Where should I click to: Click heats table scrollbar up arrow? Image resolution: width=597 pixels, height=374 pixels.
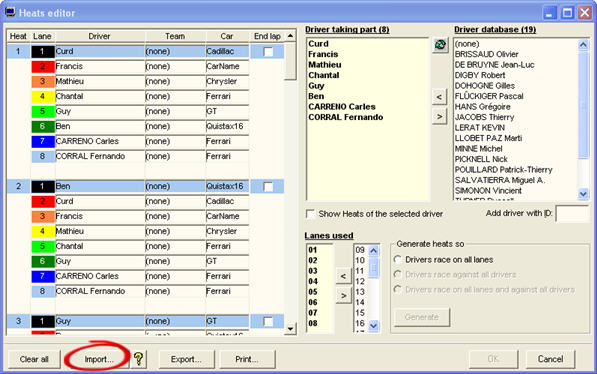point(290,36)
